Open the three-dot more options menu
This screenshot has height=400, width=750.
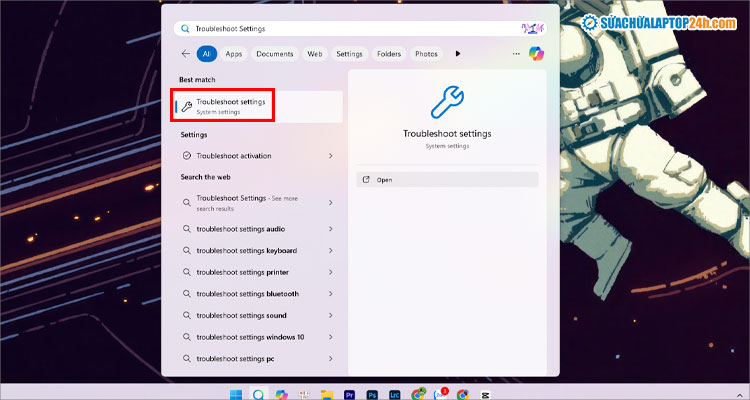pyautogui.click(x=516, y=53)
